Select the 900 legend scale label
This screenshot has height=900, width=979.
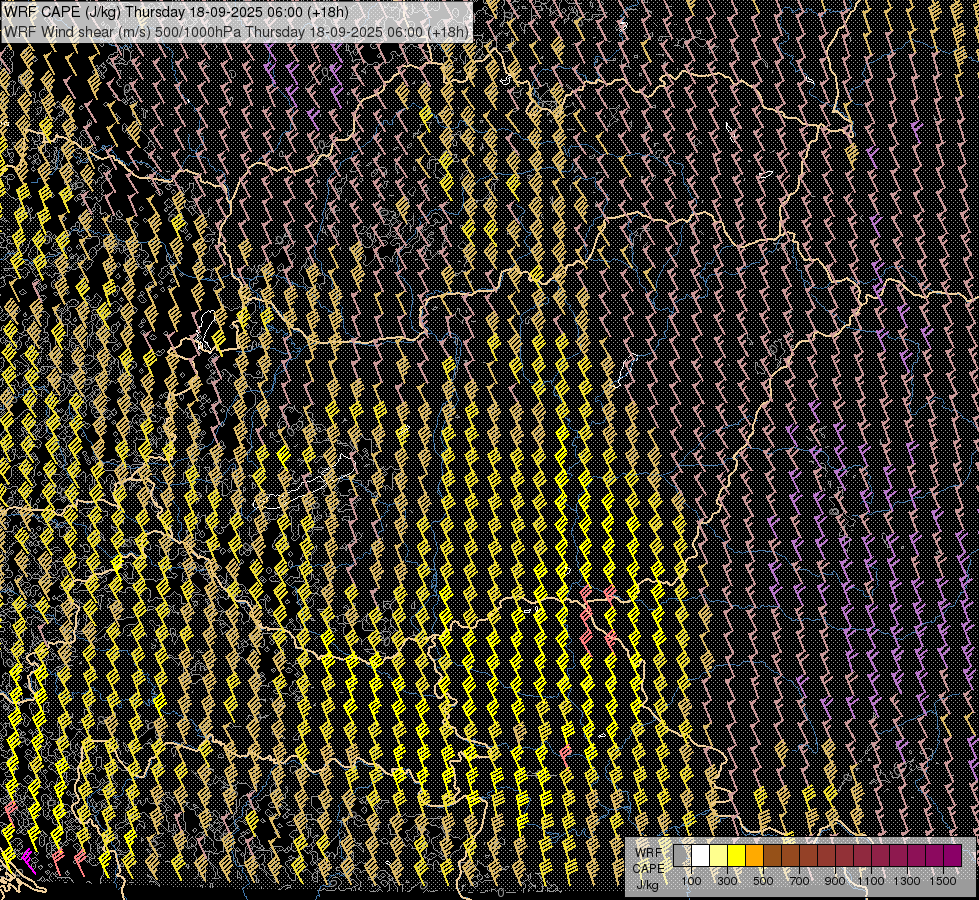click(x=836, y=881)
